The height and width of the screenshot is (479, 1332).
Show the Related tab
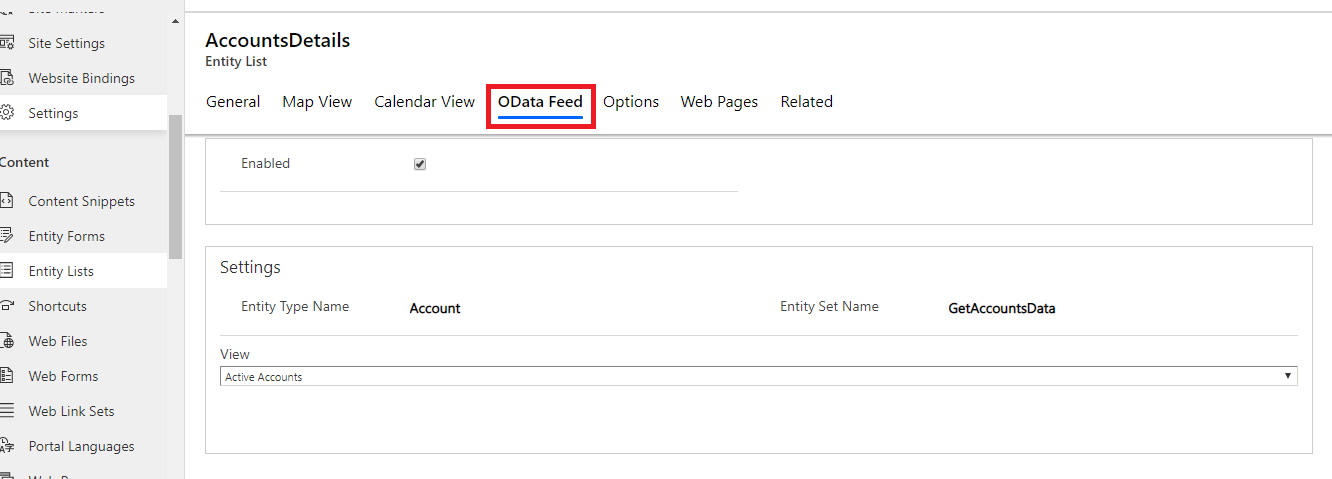(x=806, y=102)
